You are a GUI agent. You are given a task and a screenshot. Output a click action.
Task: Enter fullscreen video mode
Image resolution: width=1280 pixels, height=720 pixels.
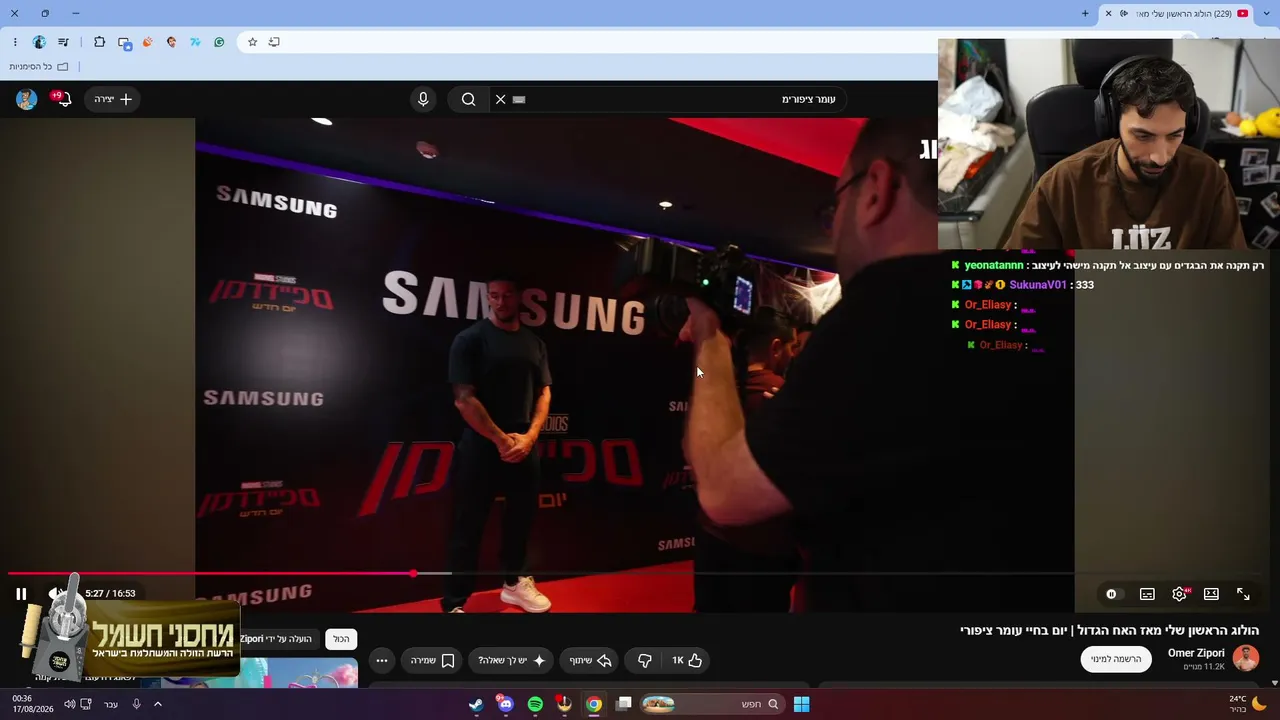(x=1243, y=594)
